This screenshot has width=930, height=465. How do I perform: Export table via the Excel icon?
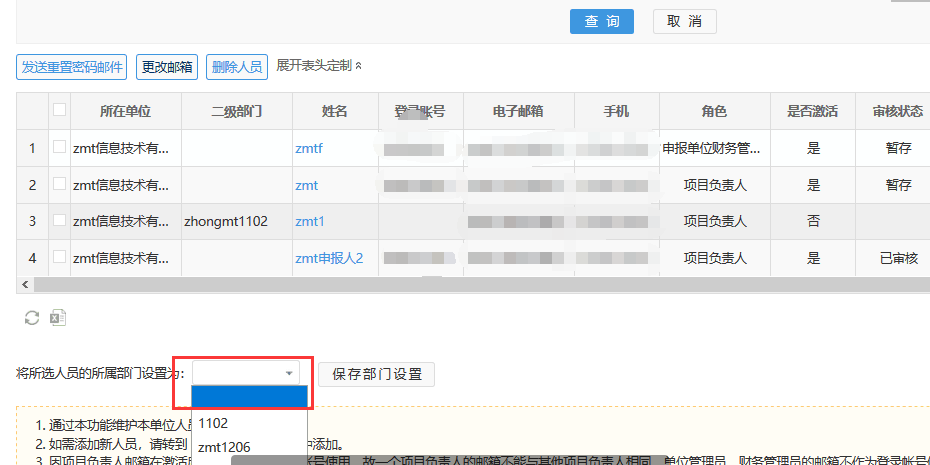tap(58, 318)
